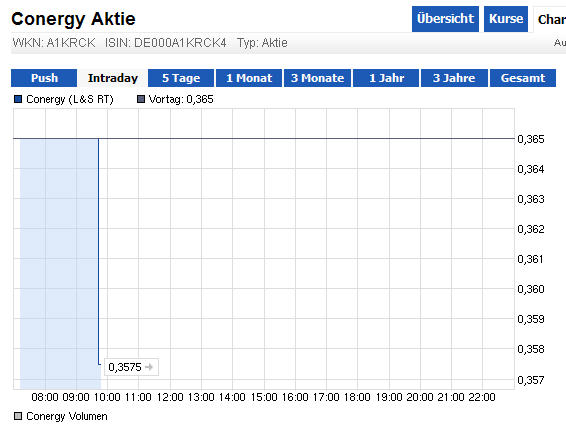566x425 pixels.
Task: Click the 0,365 y-axis label
Action: pyautogui.click(x=531, y=139)
